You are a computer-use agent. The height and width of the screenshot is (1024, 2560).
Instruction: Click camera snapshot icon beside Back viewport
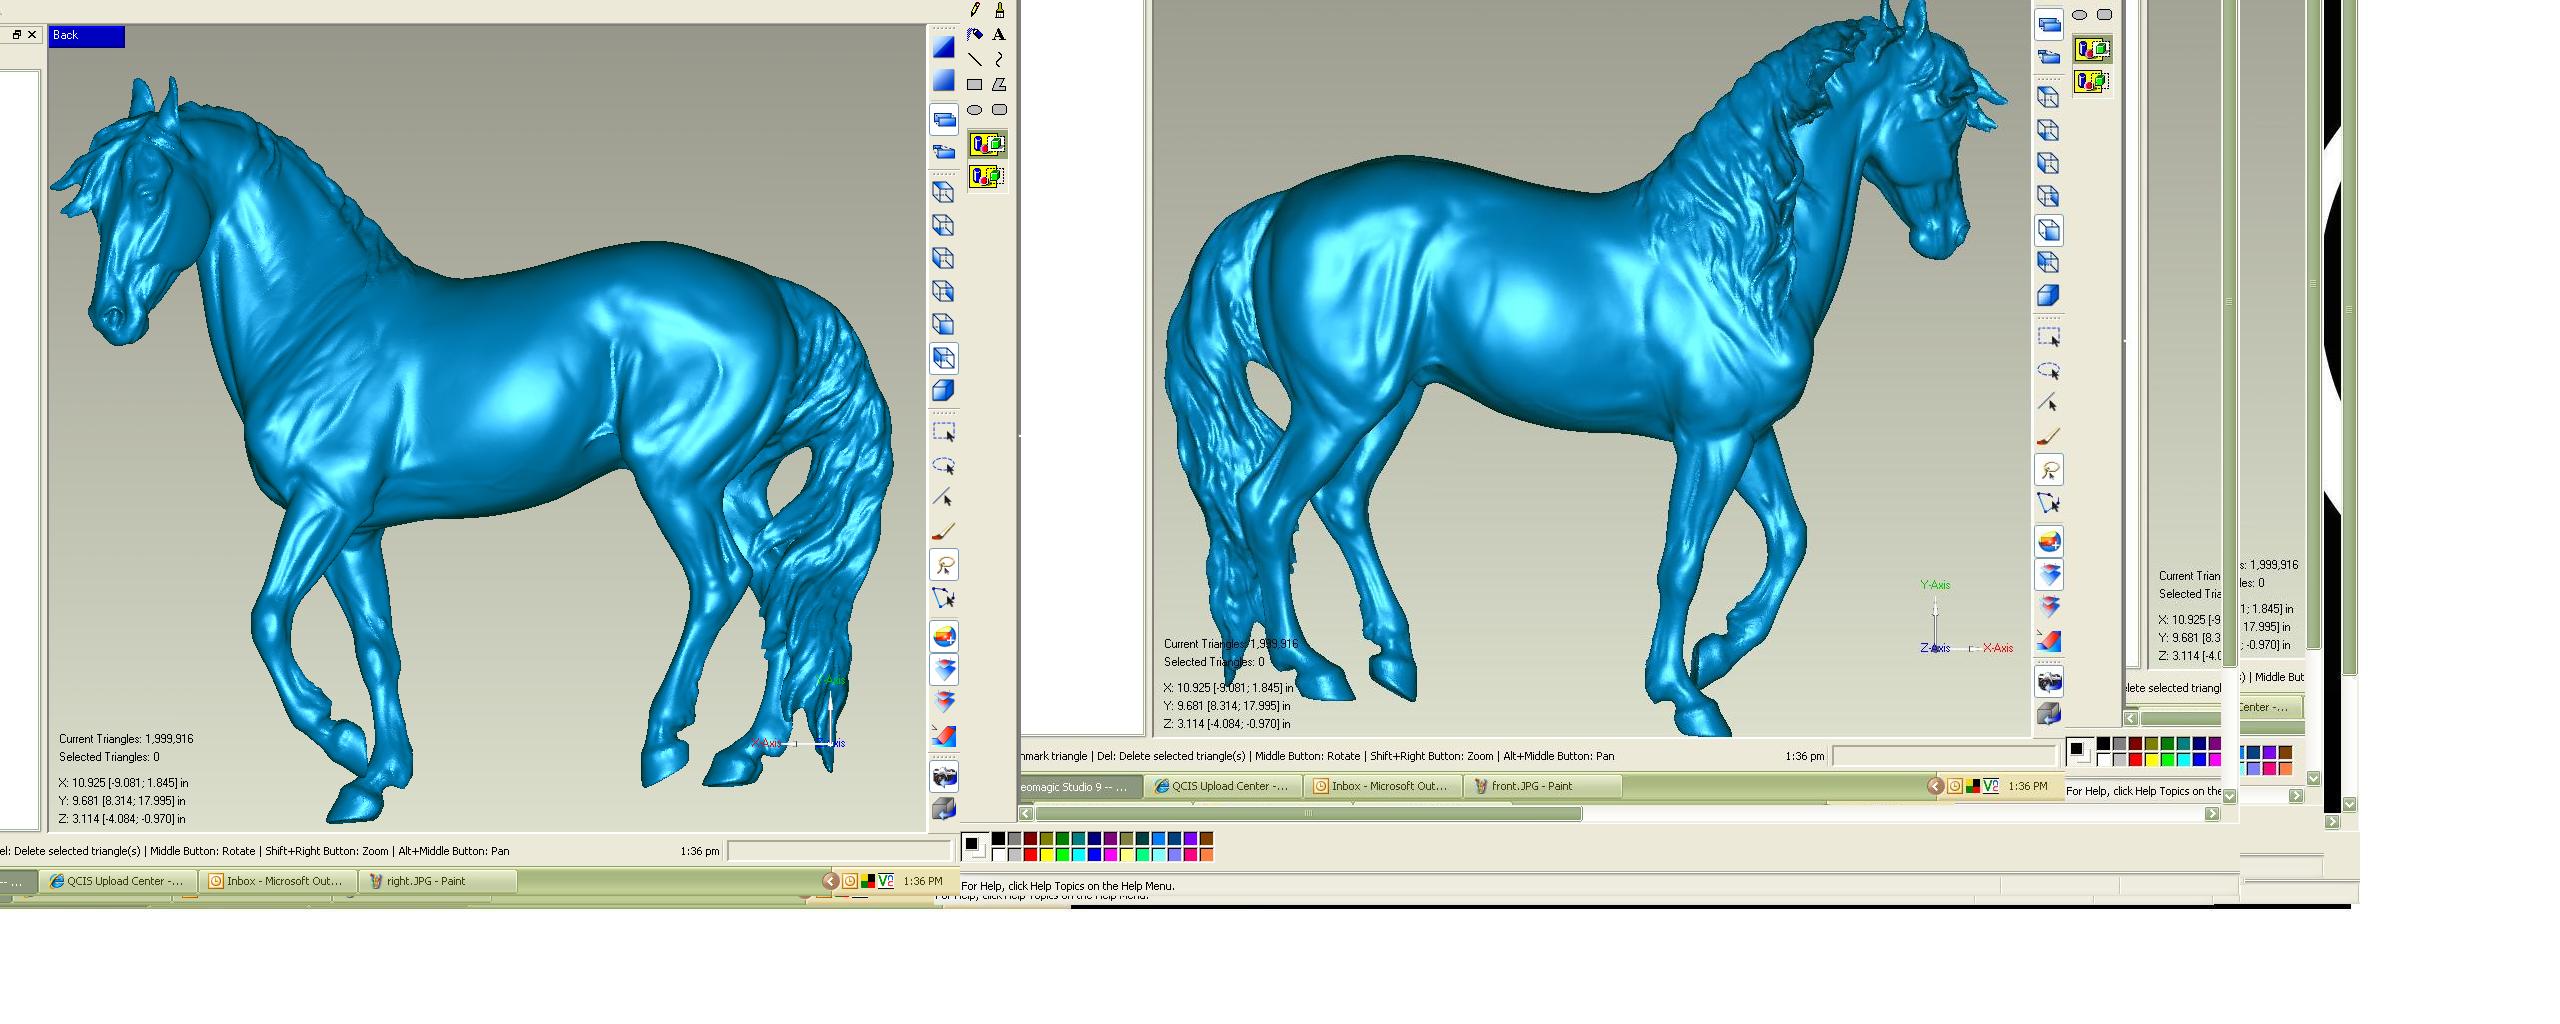click(944, 776)
